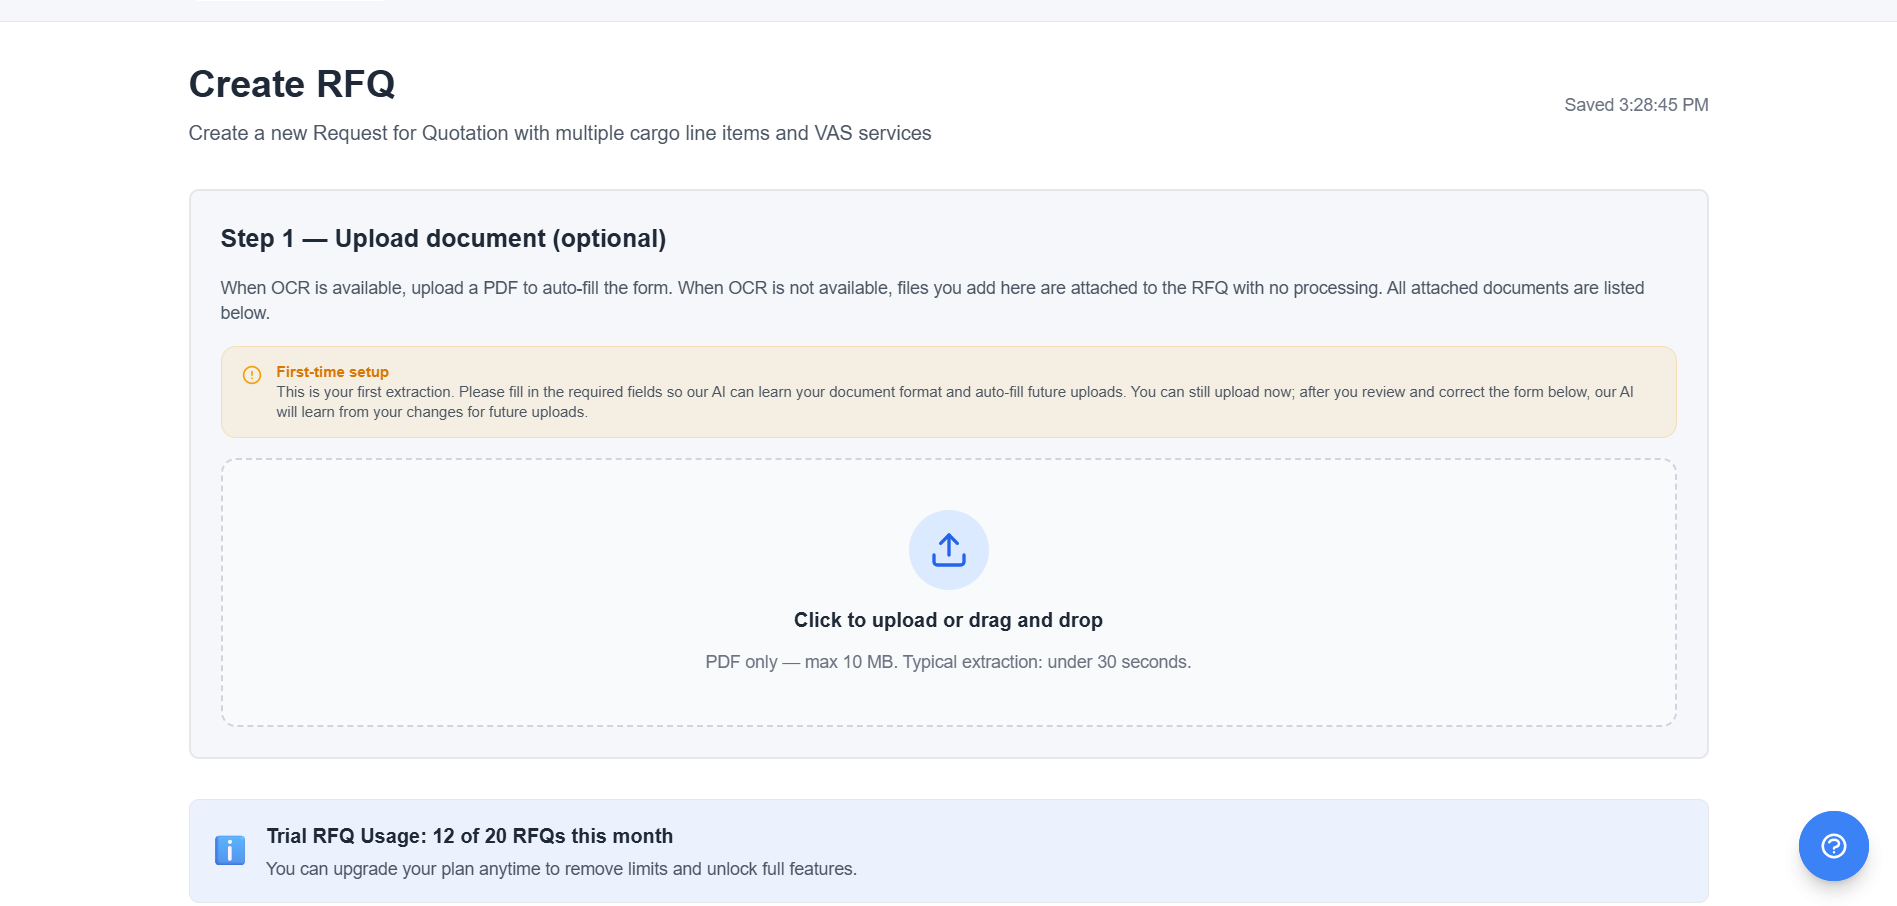
Task: Click the "Step 1 — Upload document (optional)" heading
Action: (443, 239)
